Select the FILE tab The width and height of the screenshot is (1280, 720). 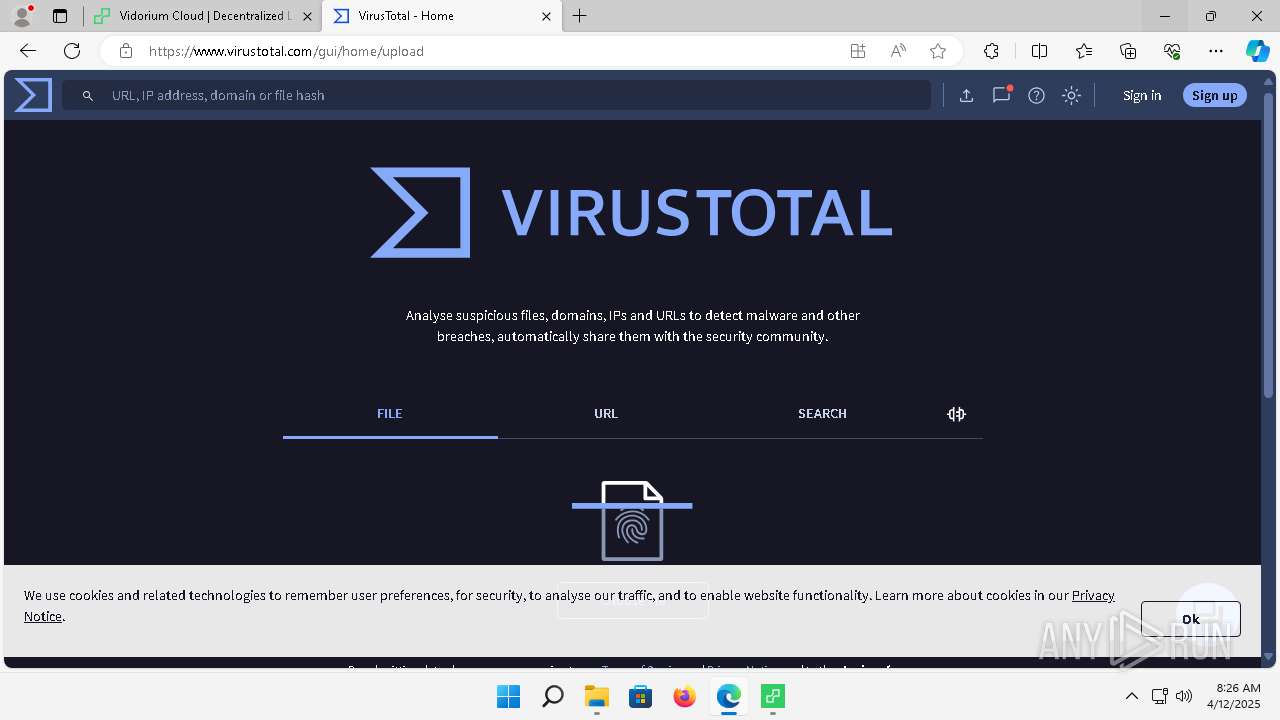pos(390,414)
